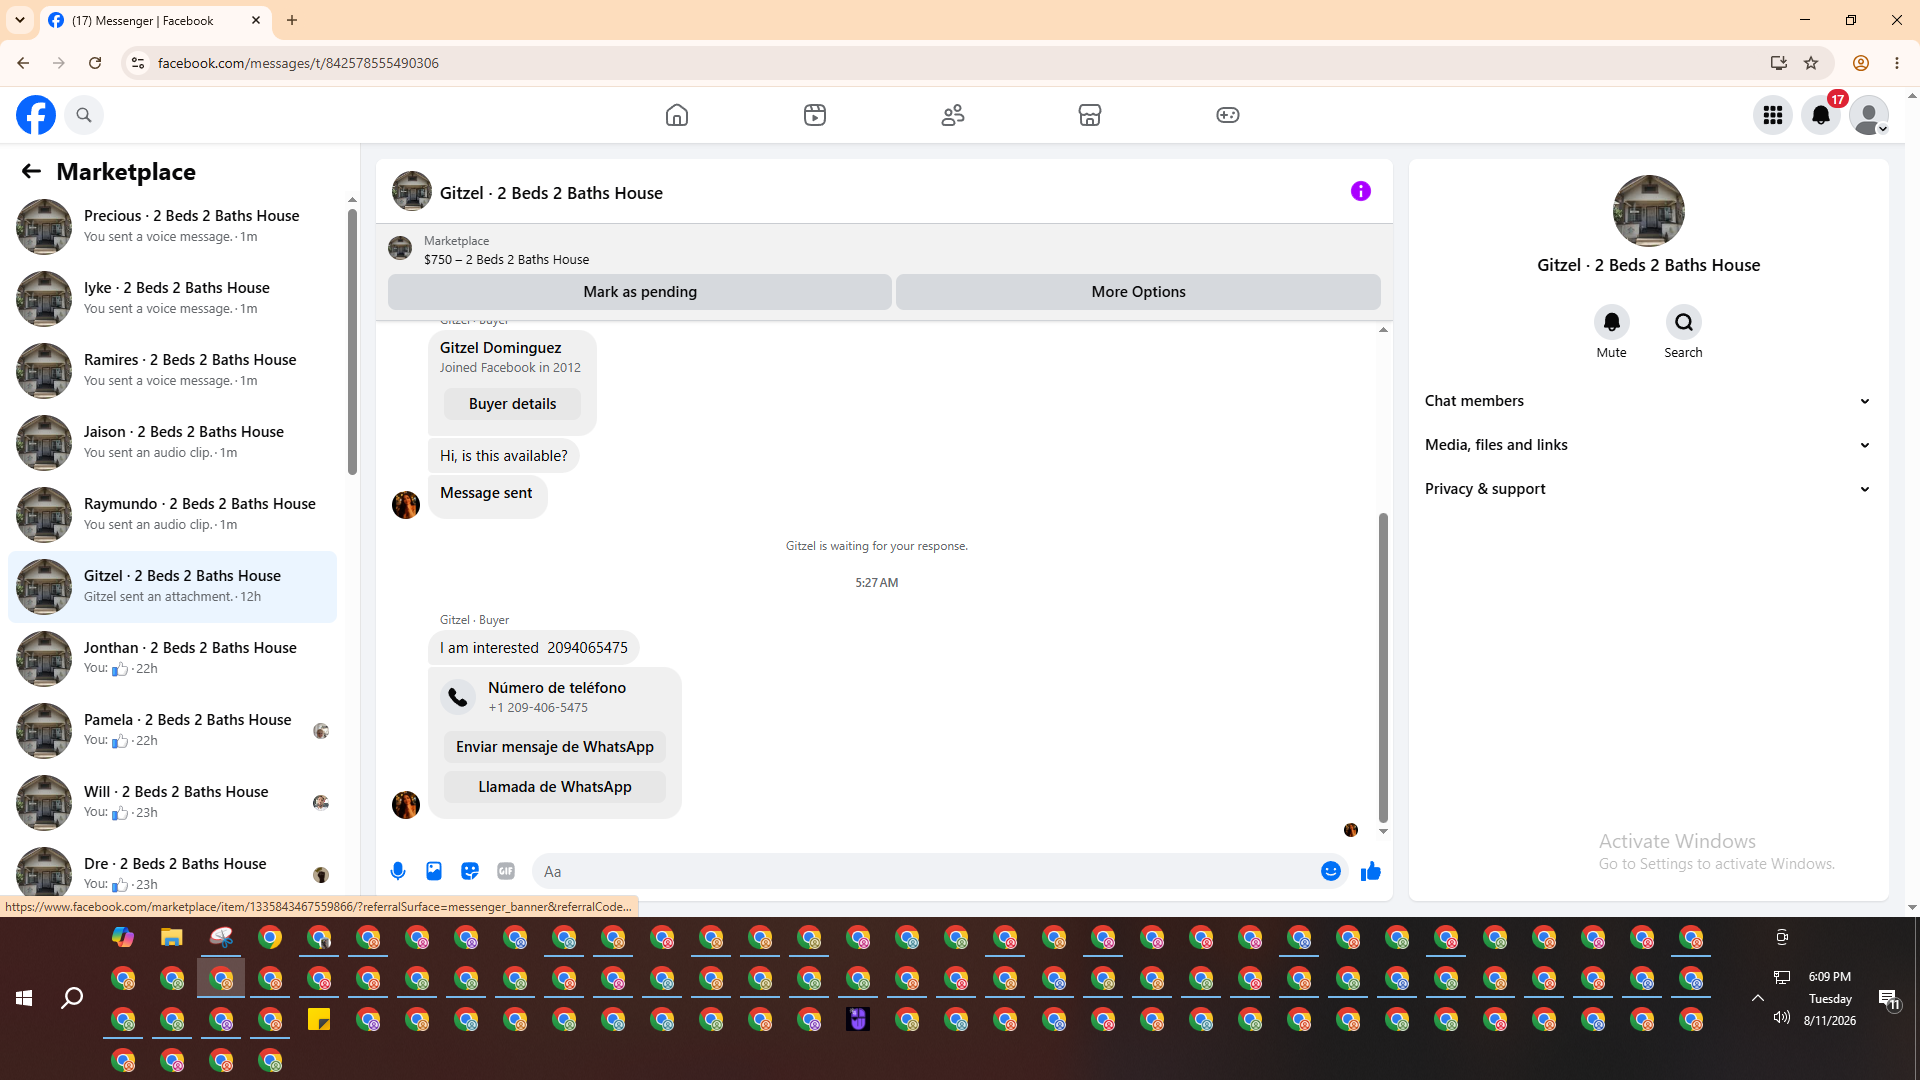Open the Facebook logo home link
The width and height of the screenshot is (1920, 1080).
coord(36,115)
